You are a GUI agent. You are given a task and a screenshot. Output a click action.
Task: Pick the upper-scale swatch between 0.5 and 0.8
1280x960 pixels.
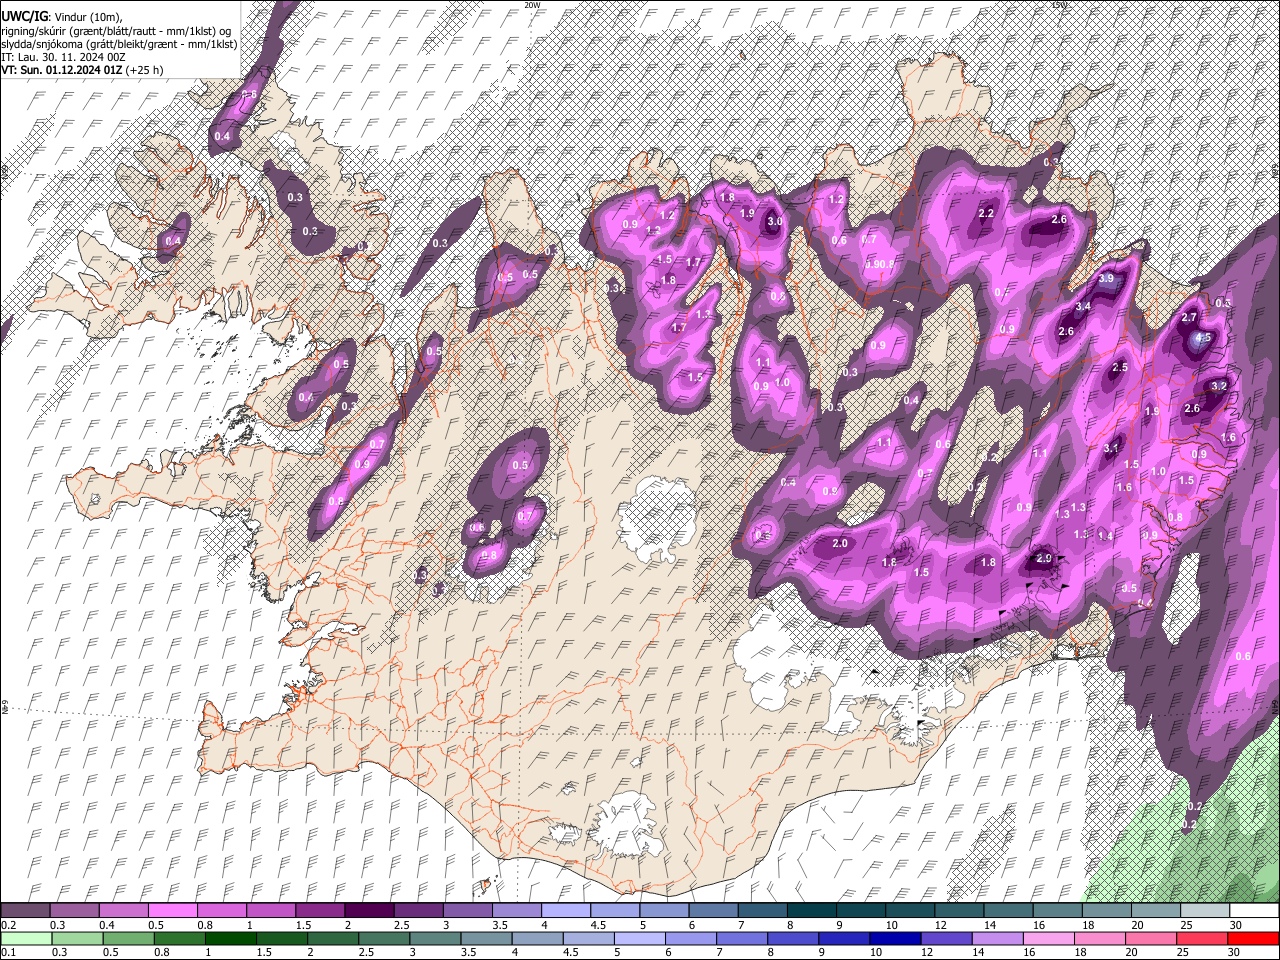(172, 911)
